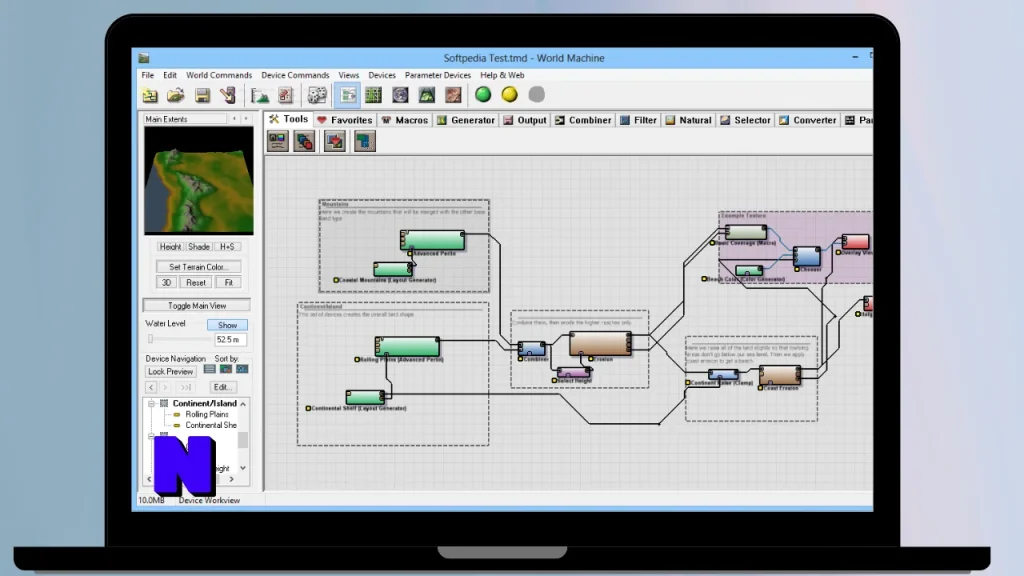The image size is (1024, 576).
Task: Switch to the Generator tab
Action: (466, 120)
